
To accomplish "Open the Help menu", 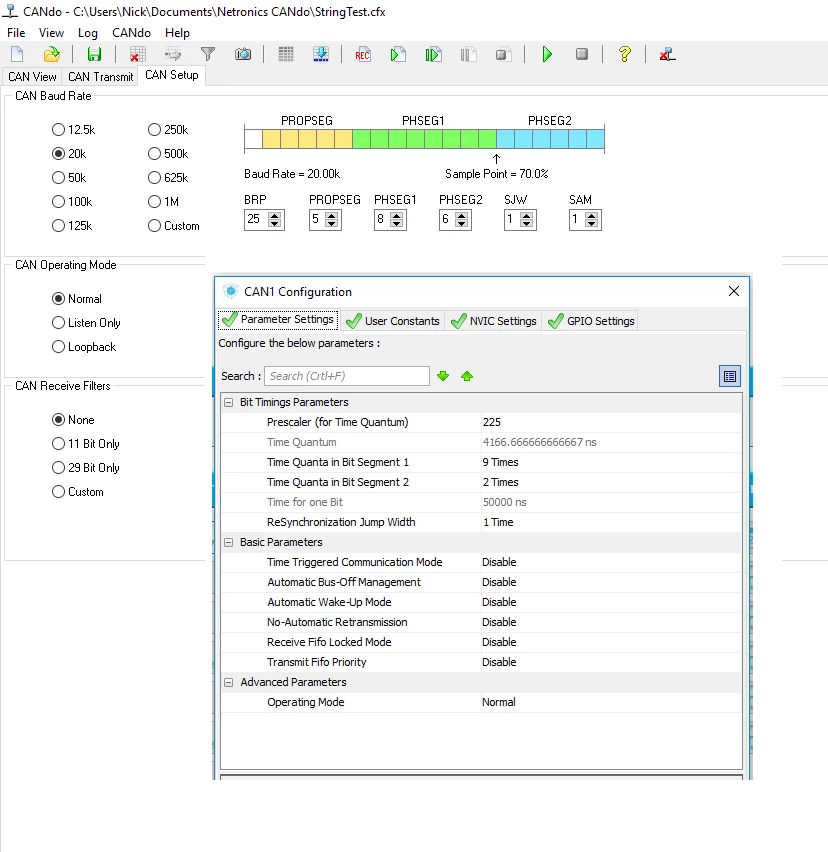I will [177, 33].
